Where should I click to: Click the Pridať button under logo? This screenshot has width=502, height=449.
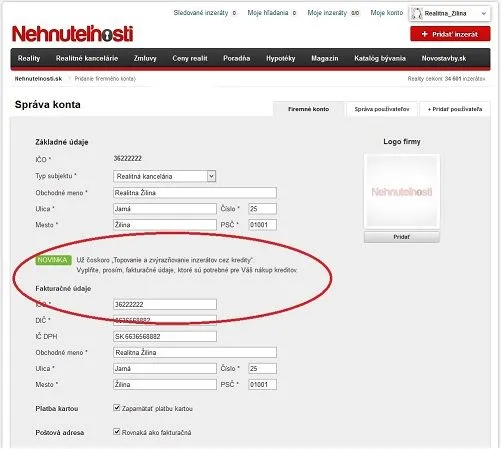click(x=401, y=237)
